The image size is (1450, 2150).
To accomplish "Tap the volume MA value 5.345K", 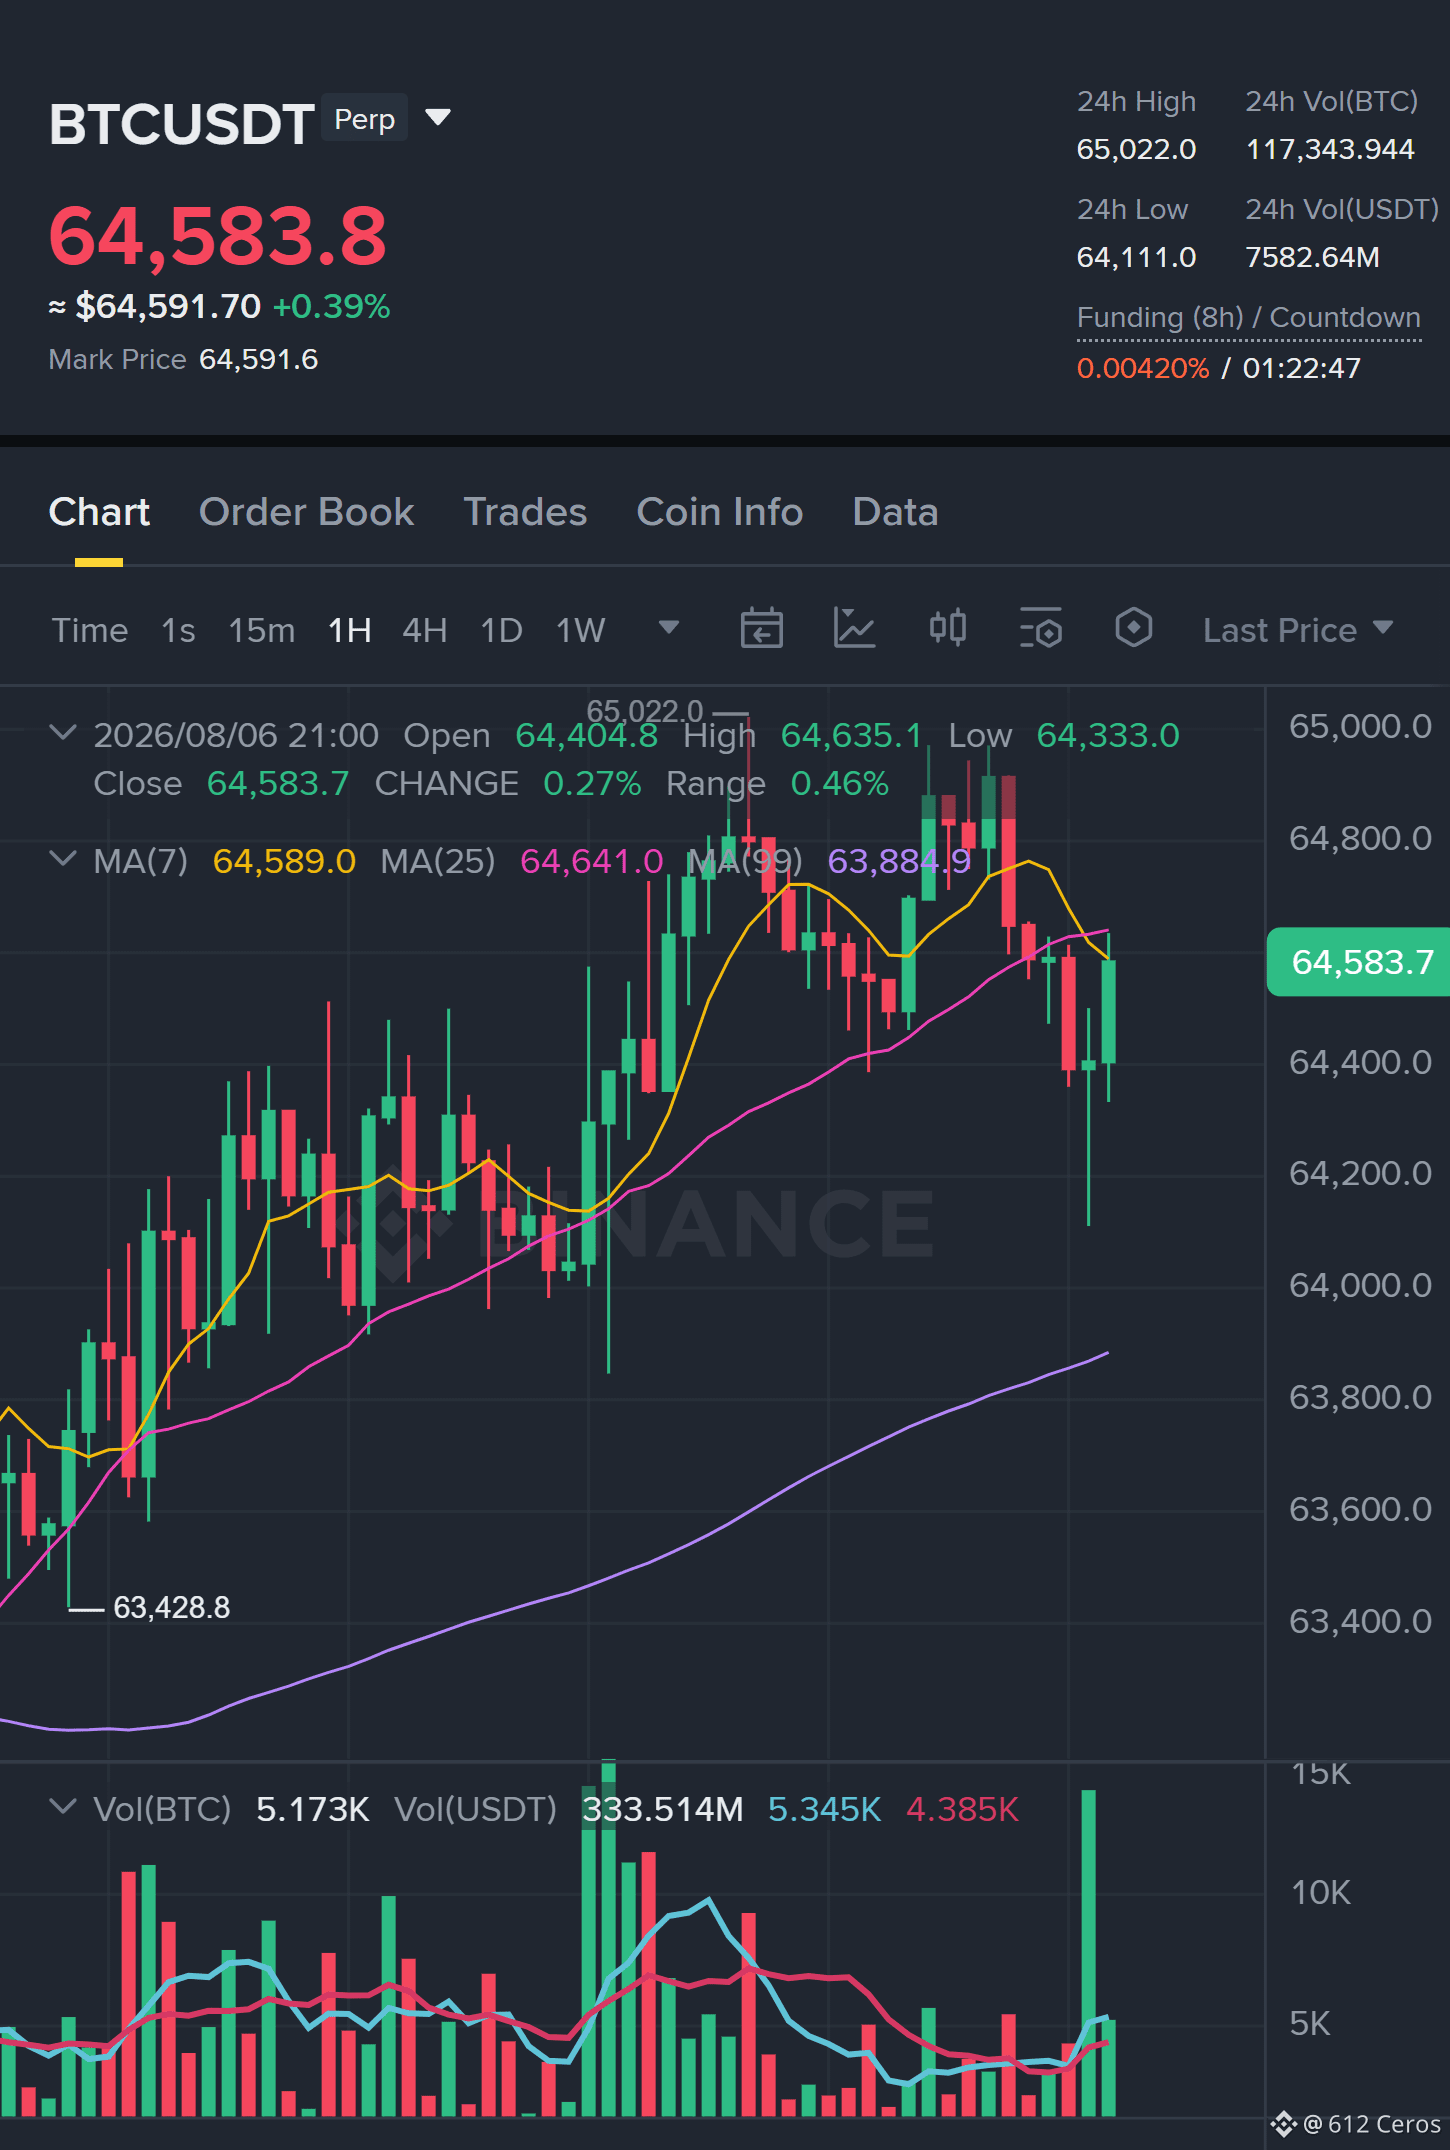I will pos(824,1809).
